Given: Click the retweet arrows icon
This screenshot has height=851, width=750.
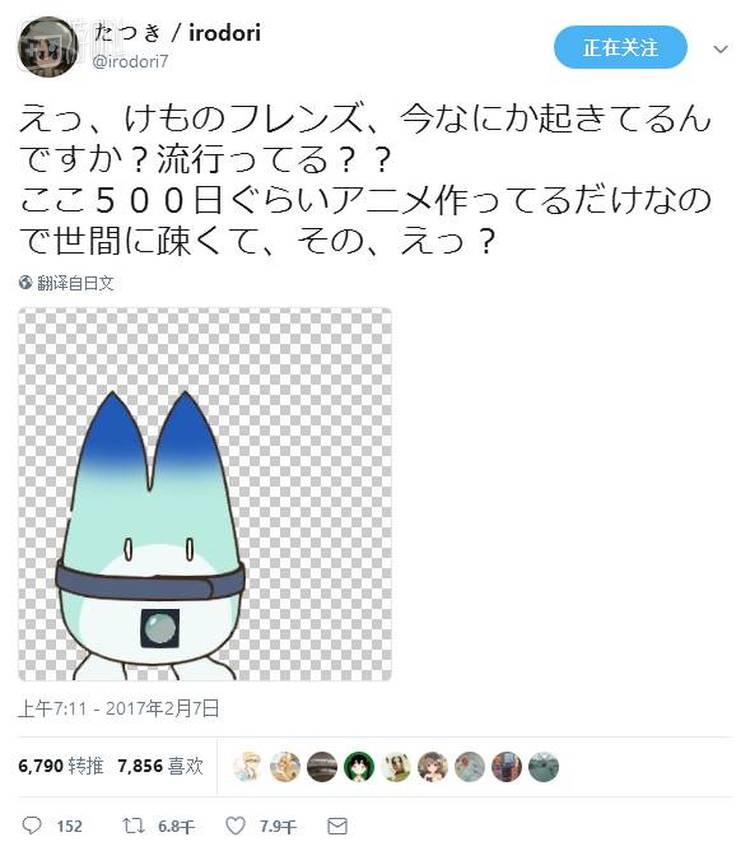Looking at the screenshot, I should 133,825.
